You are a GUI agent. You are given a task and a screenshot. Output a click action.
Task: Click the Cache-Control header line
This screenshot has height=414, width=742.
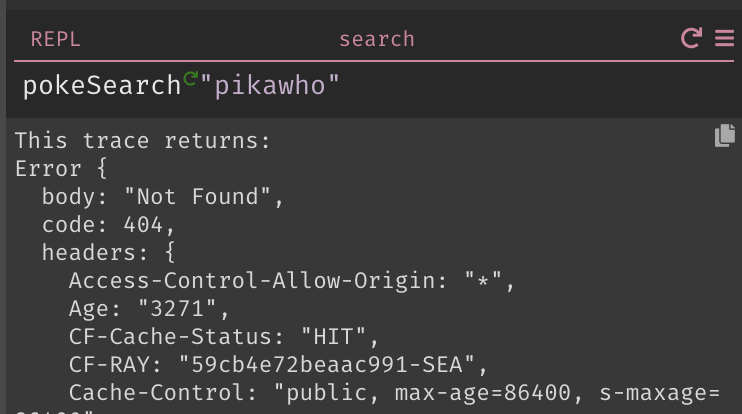click(x=394, y=393)
